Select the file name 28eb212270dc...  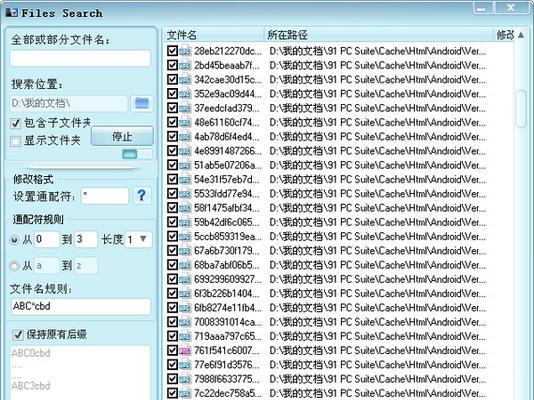click(228, 51)
